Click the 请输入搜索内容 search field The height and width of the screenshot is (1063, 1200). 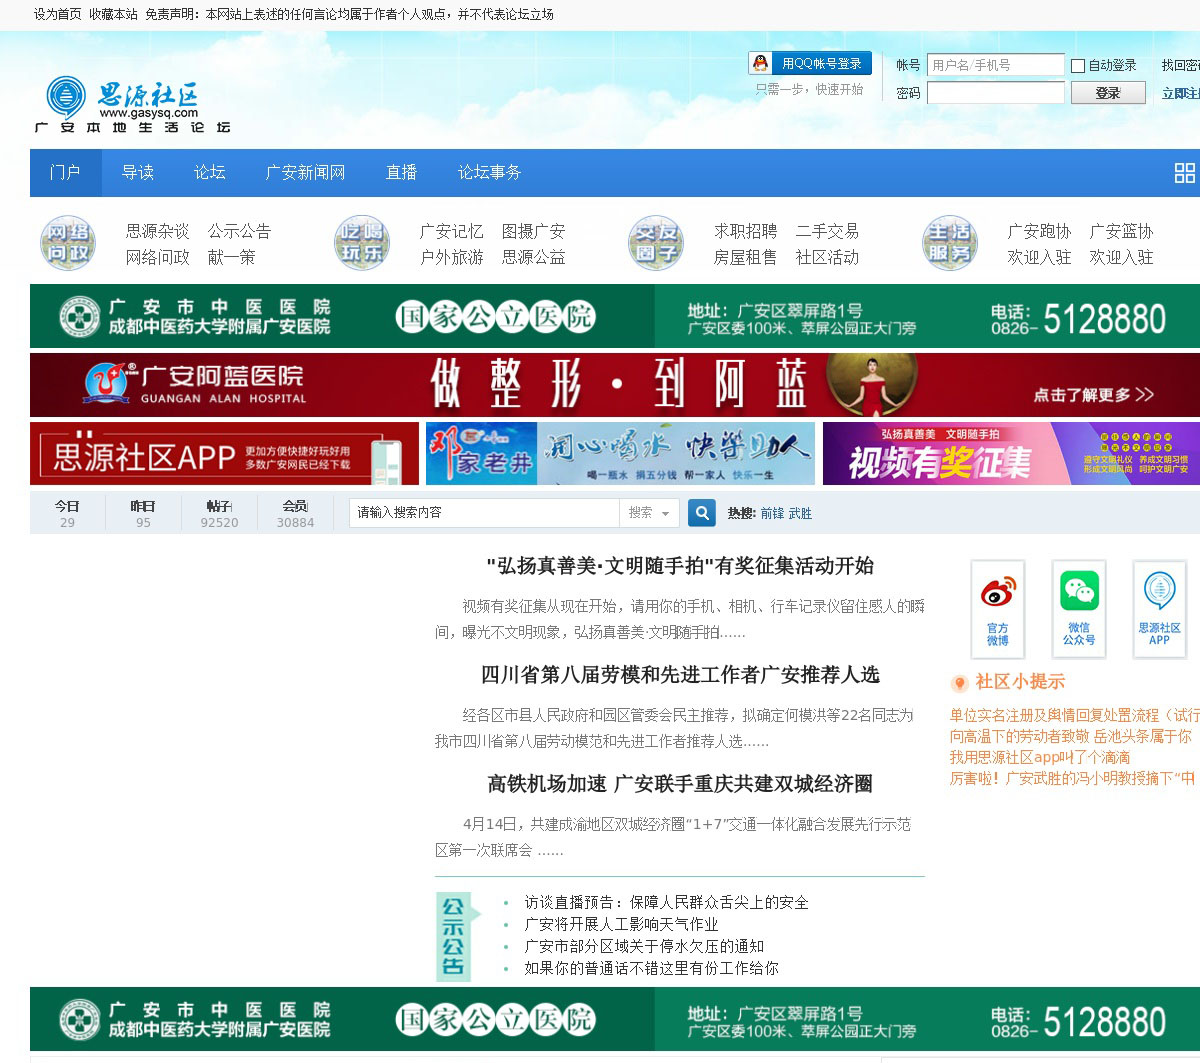click(484, 513)
